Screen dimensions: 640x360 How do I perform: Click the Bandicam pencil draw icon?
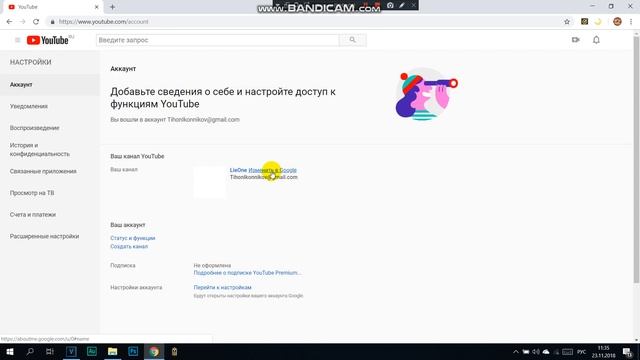tap(402, 5)
